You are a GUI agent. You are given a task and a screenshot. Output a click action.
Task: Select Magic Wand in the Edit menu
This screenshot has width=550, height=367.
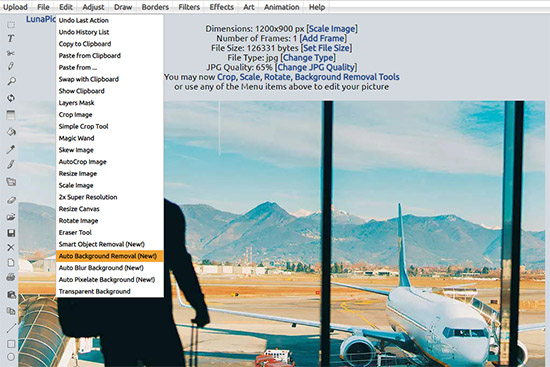tap(76, 138)
